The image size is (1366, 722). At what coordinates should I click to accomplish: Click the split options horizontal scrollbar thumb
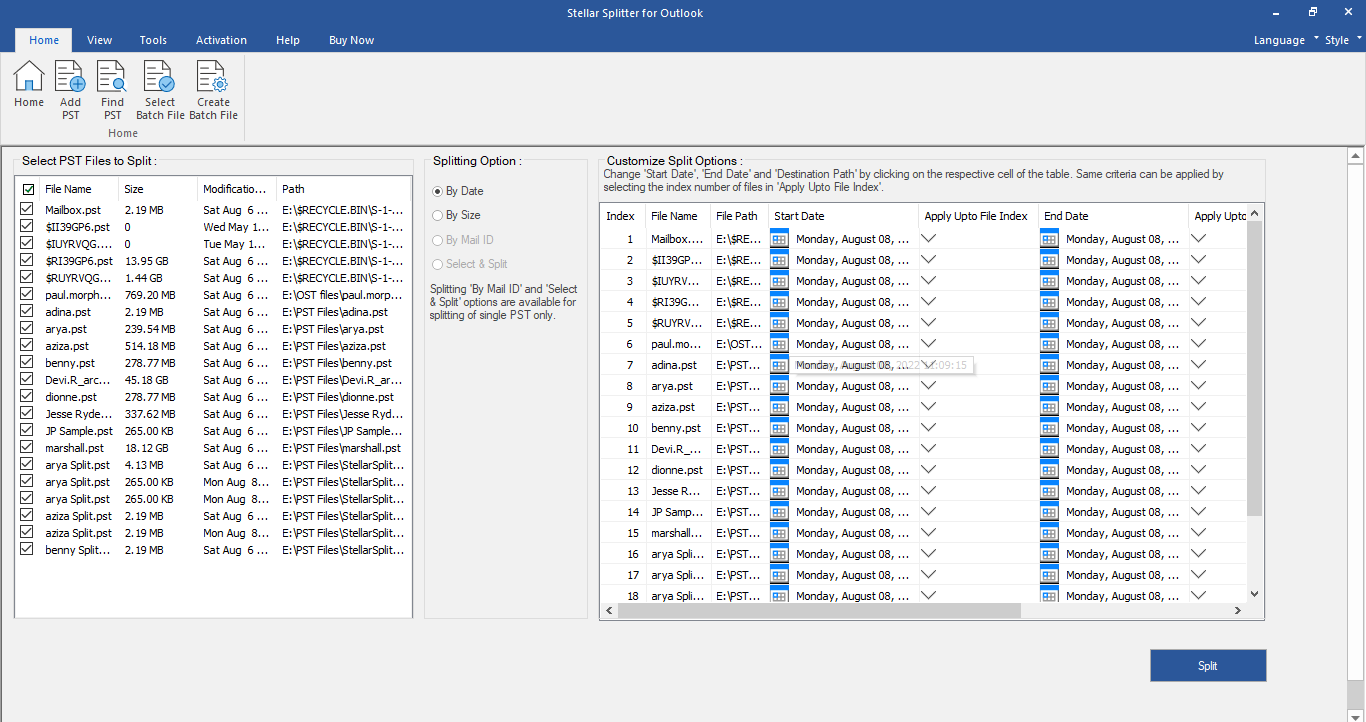coord(819,611)
